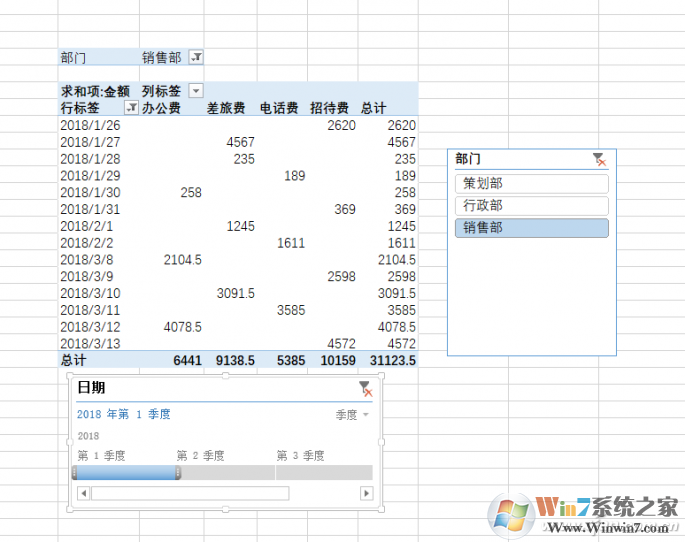Select the 2018/1/30 row label

click(x=90, y=193)
